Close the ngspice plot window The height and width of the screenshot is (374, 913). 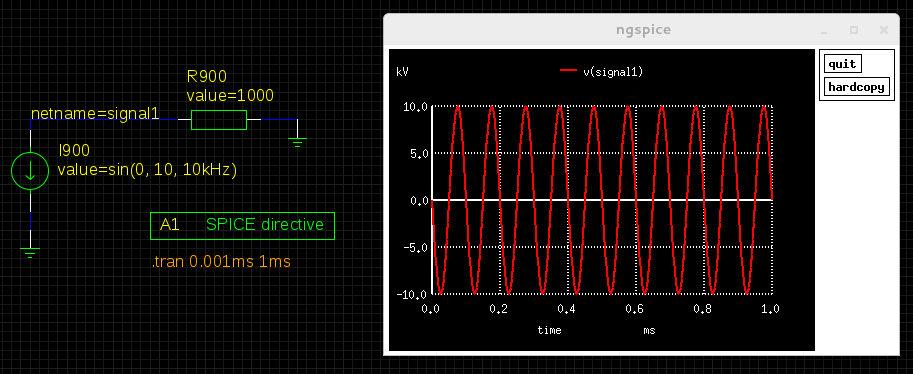(x=884, y=30)
